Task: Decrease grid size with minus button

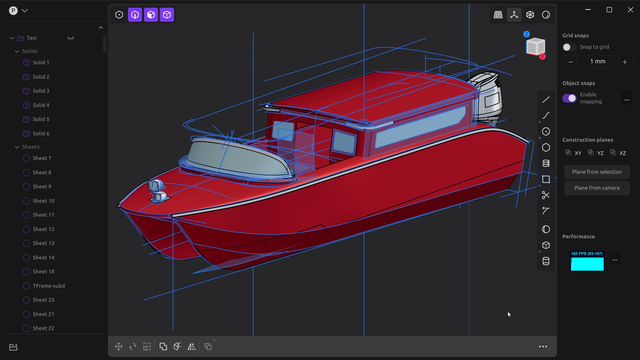Action: 571,62
